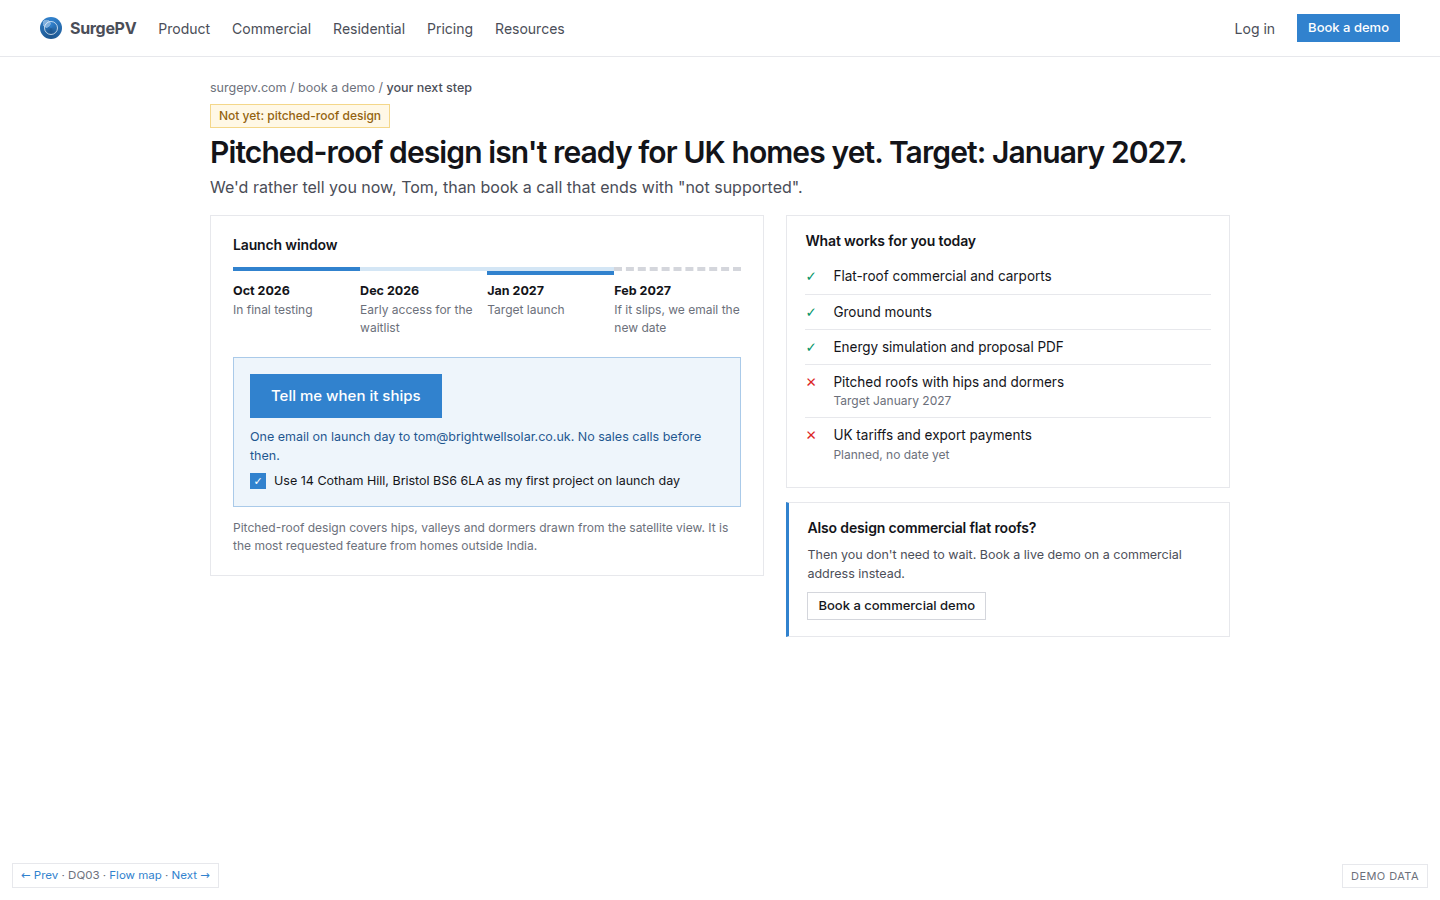The height and width of the screenshot is (900, 1440).
Task: Open the Resources nav item
Action: coord(529,29)
